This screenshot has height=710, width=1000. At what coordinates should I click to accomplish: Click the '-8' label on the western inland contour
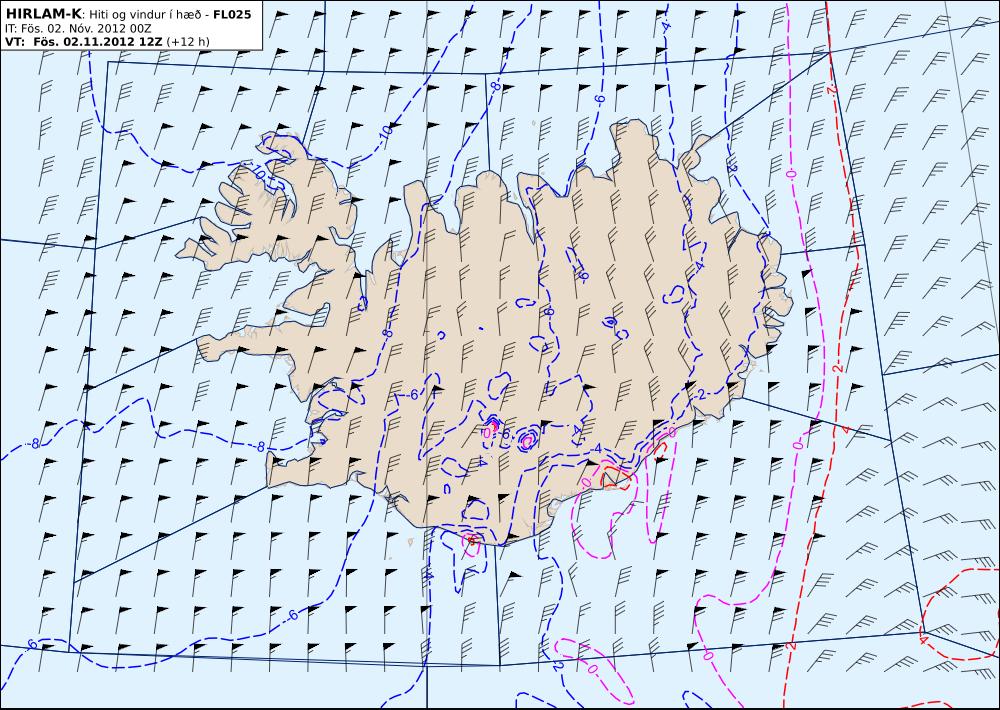tap(386, 333)
